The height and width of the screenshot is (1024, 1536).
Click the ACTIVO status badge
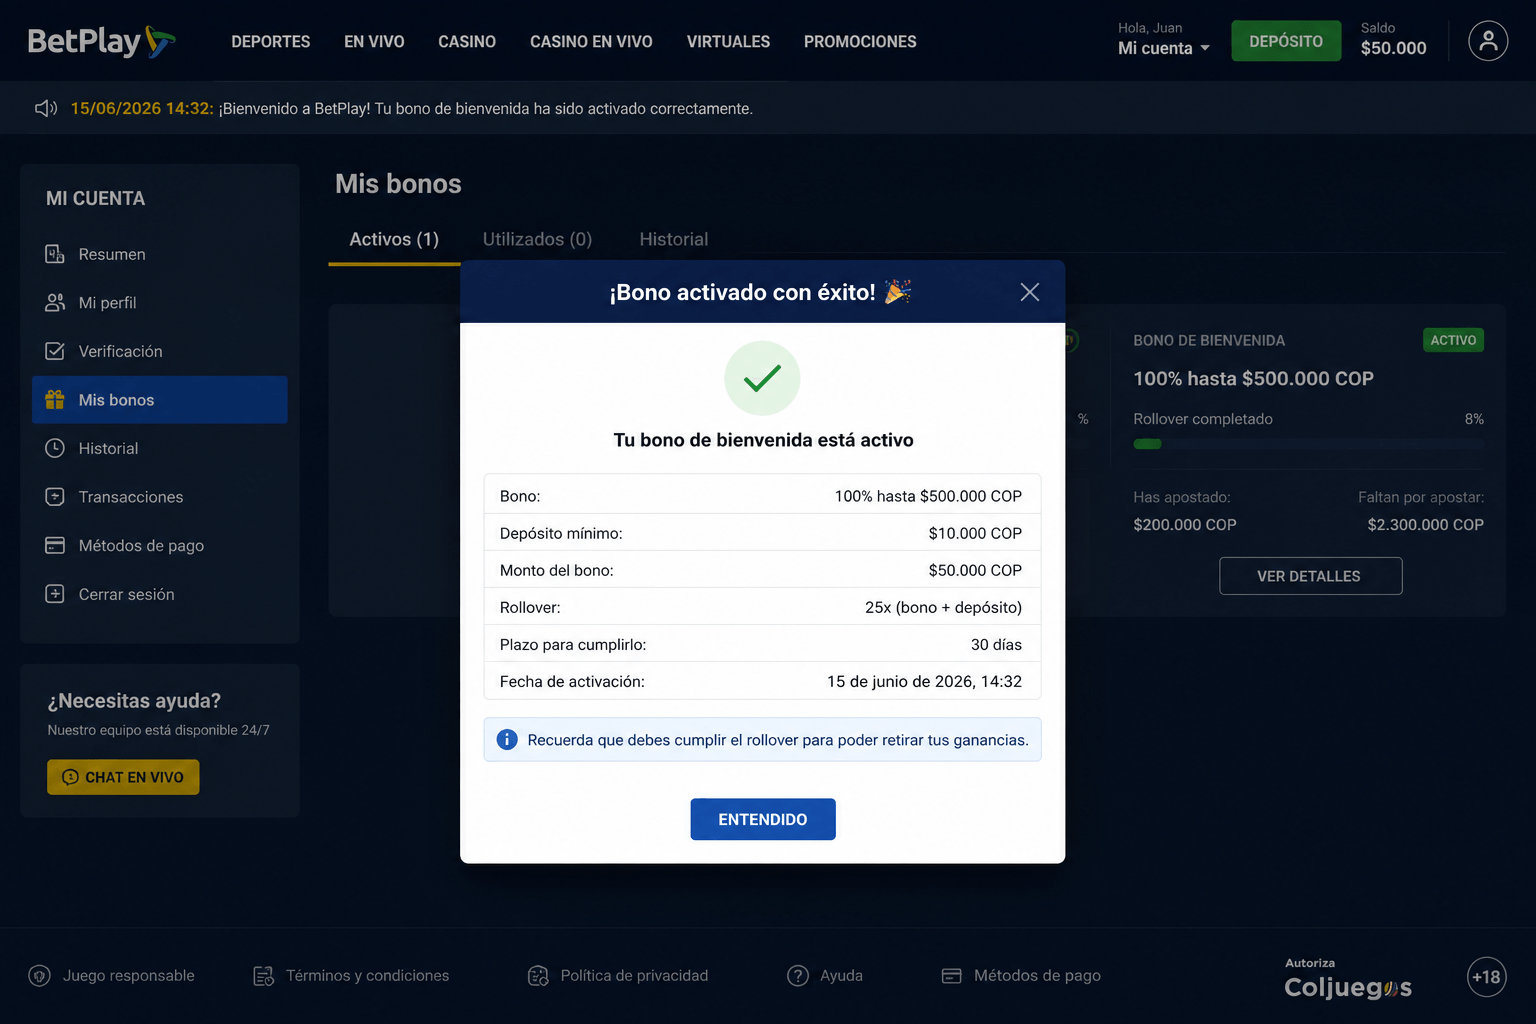pyautogui.click(x=1453, y=340)
